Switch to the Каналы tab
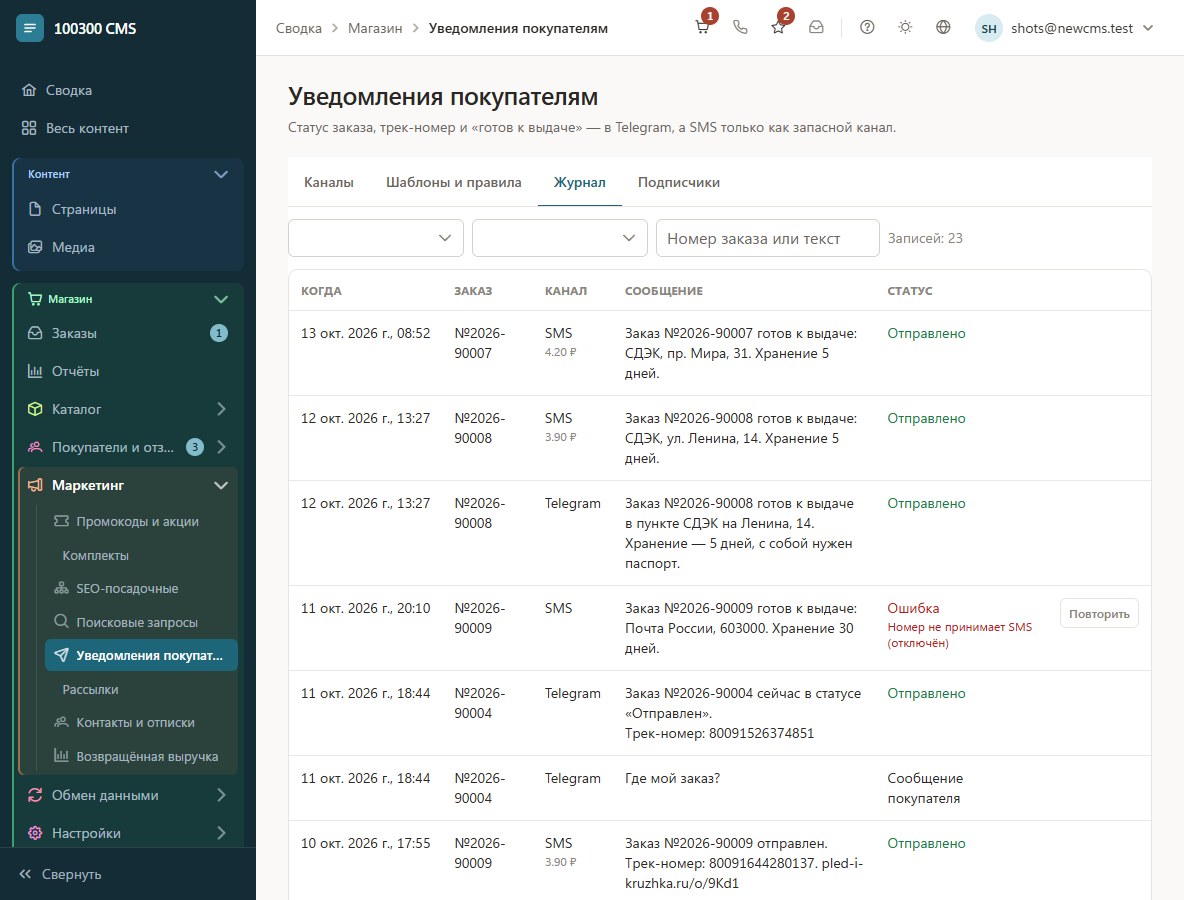The image size is (1184, 900). 328,182
